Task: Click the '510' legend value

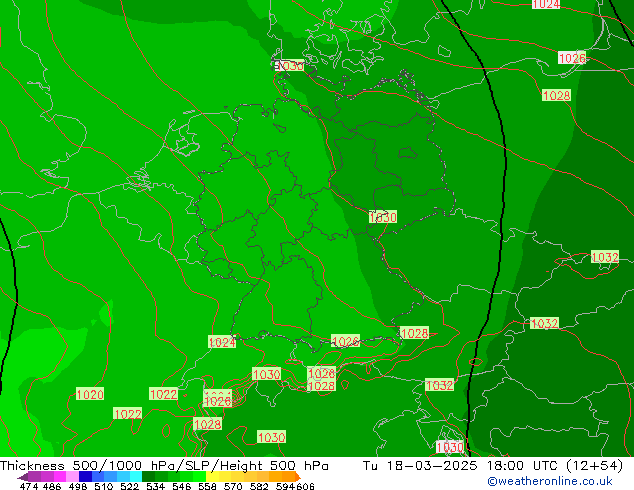Action: 104,486
